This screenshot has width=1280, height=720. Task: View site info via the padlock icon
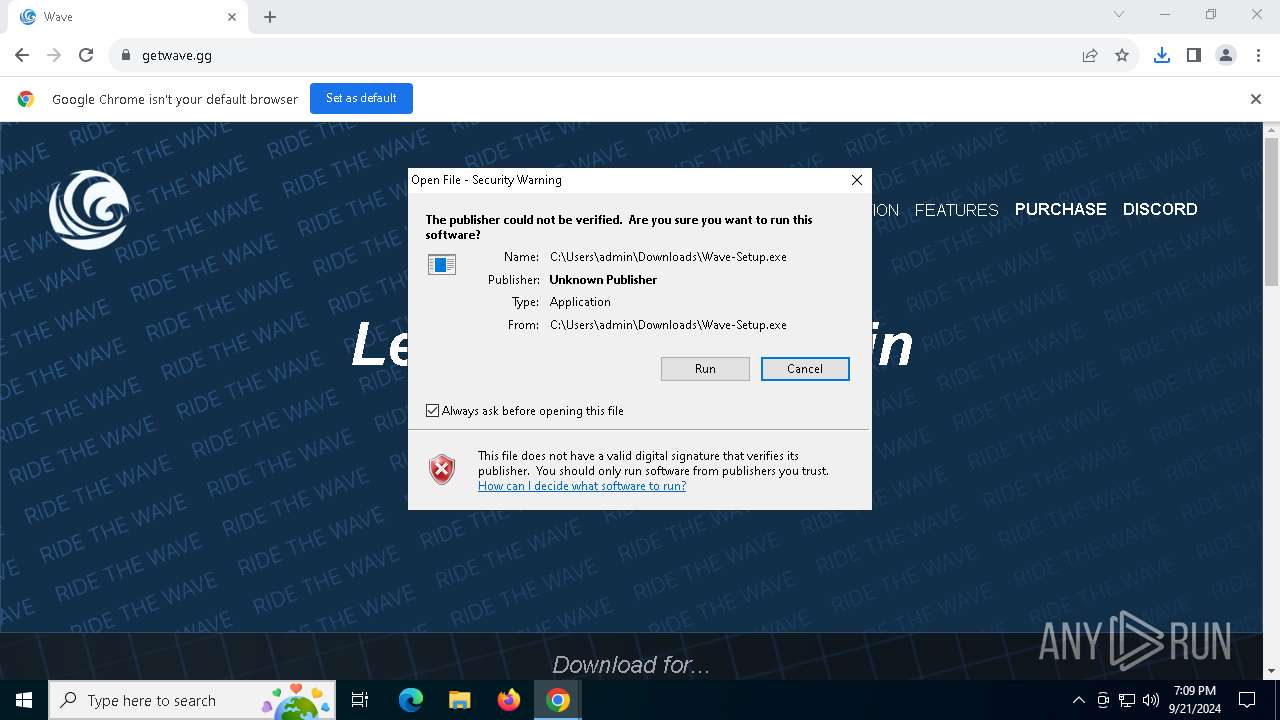tap(126, 56)
